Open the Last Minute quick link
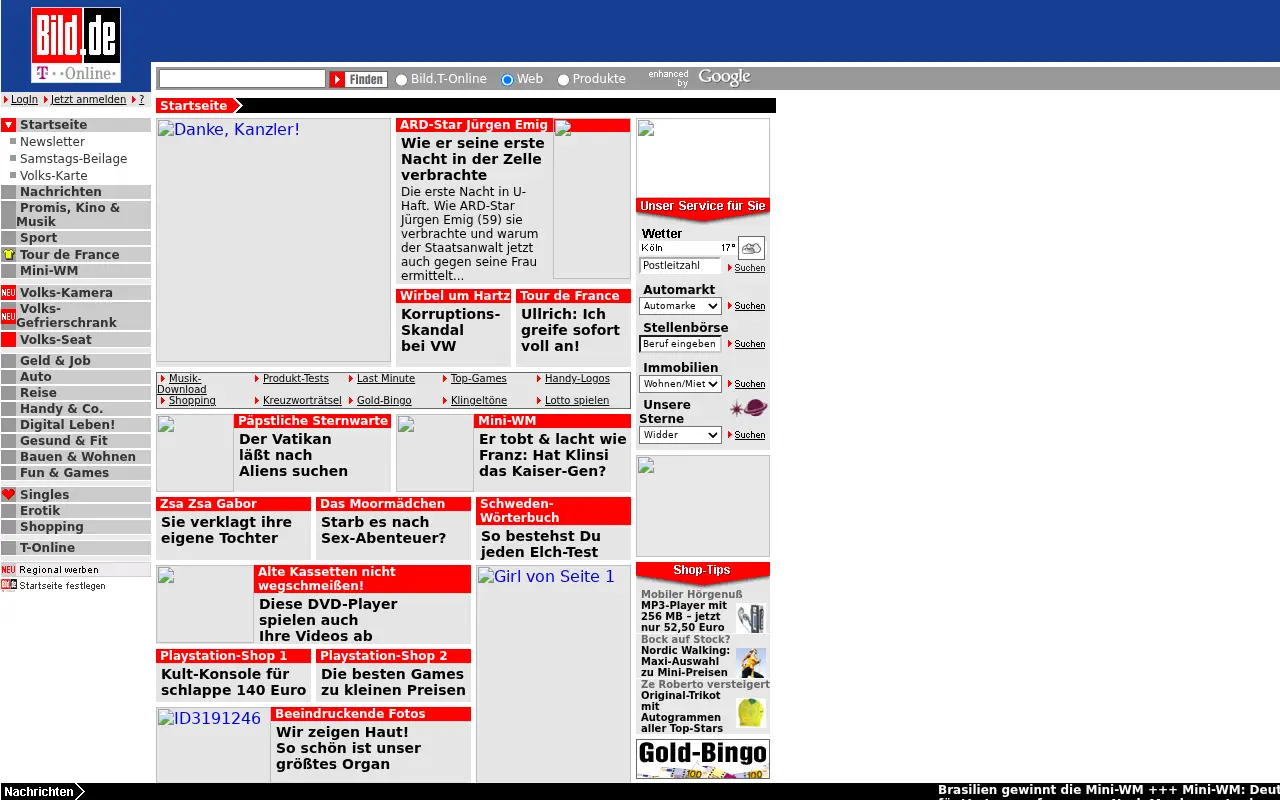The width and height of the screenshot is (1280, 800). pyautogui.click(x=386, y=379)
